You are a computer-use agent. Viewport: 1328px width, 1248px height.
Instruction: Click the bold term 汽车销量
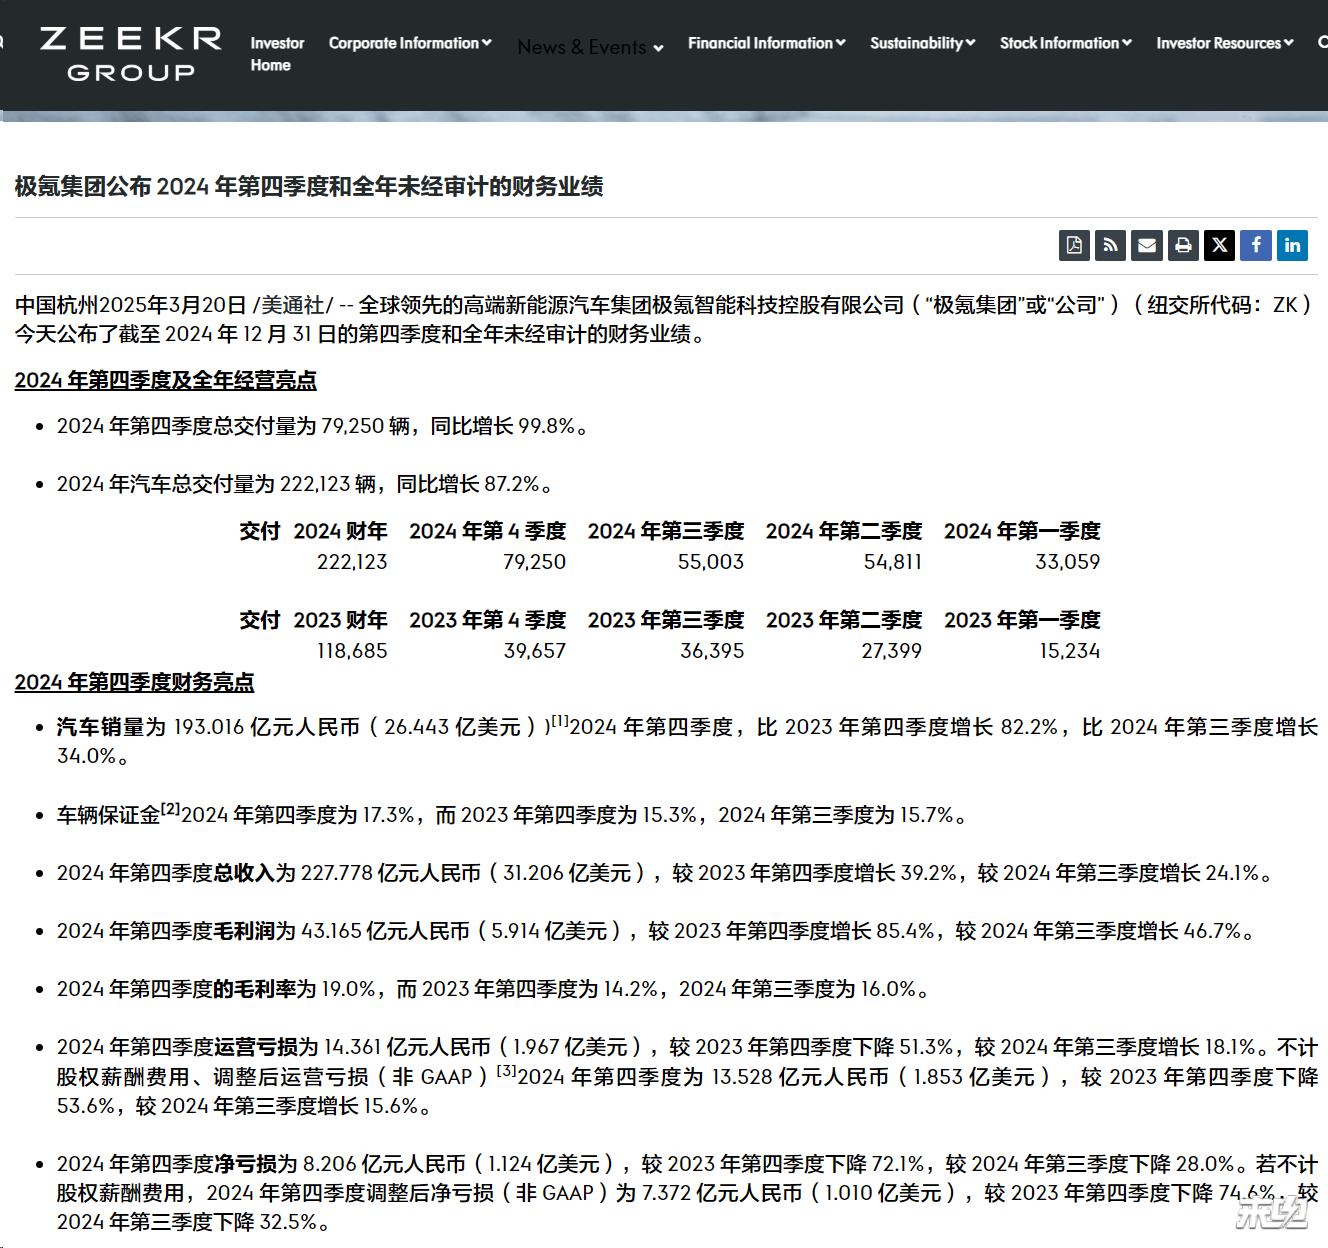101,727
